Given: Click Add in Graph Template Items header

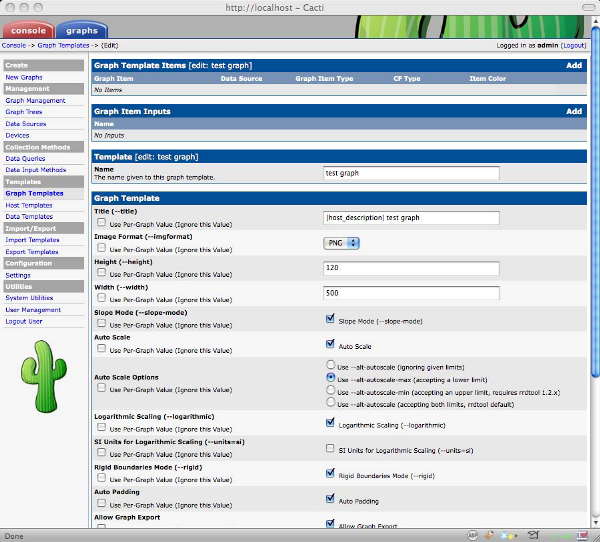Looking at the screenshot, I should (574, 65).
